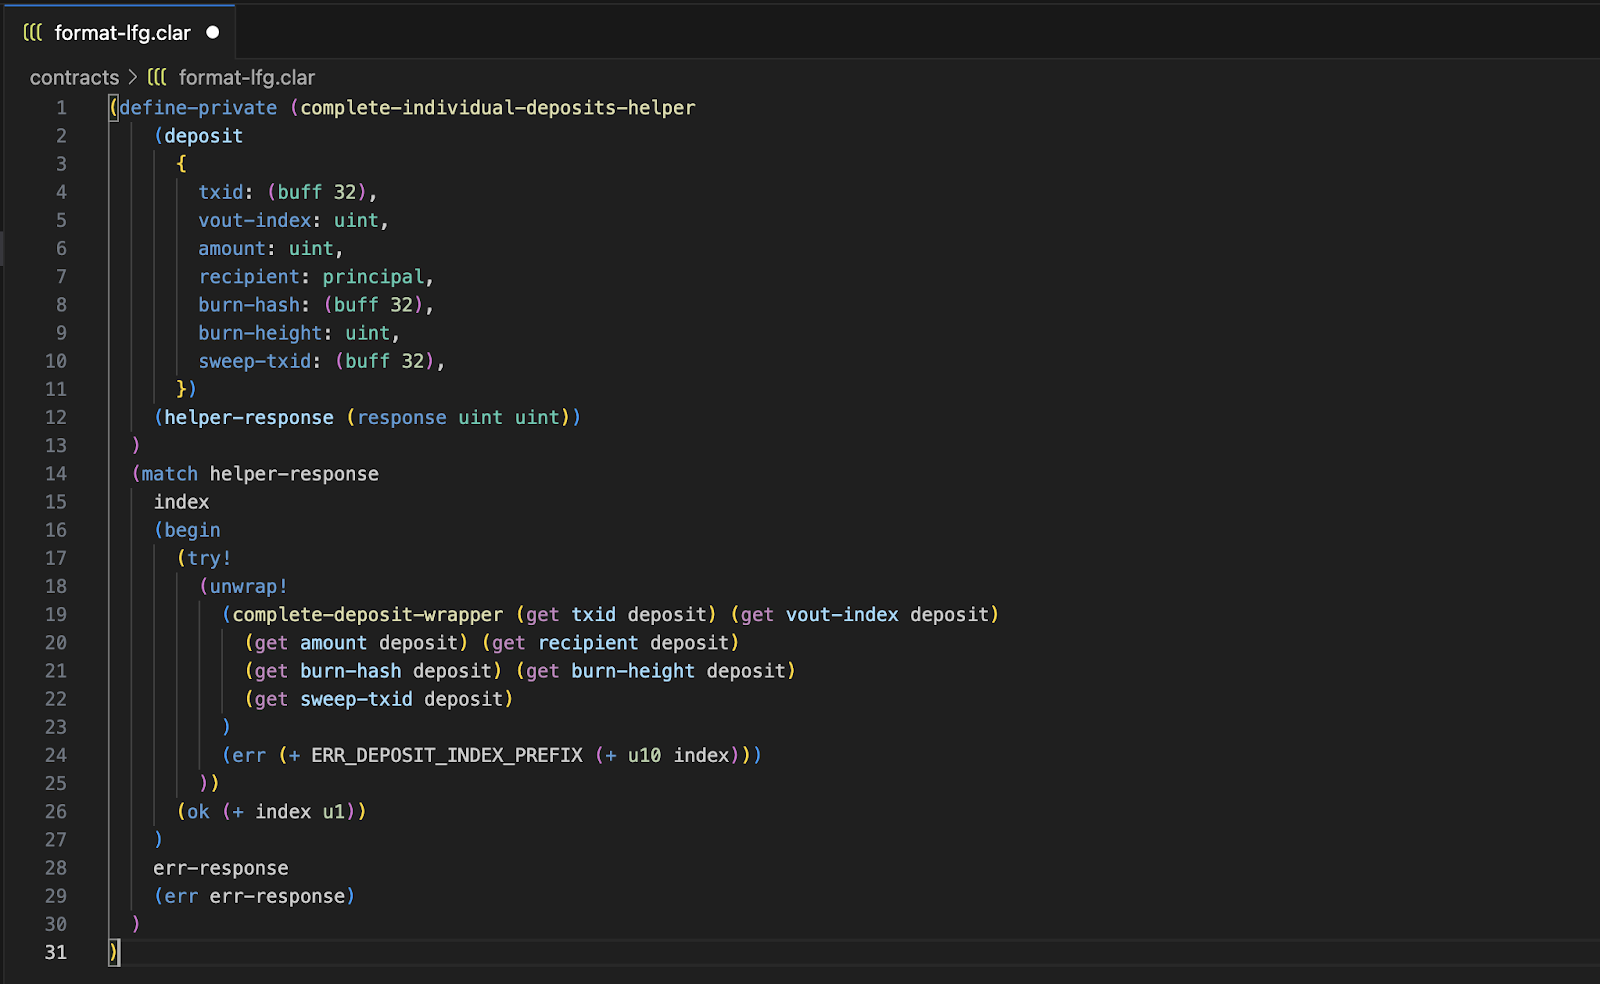1600x984 pixels.
Task: Click line number 24 in the gutter
Action: (56, 755)
